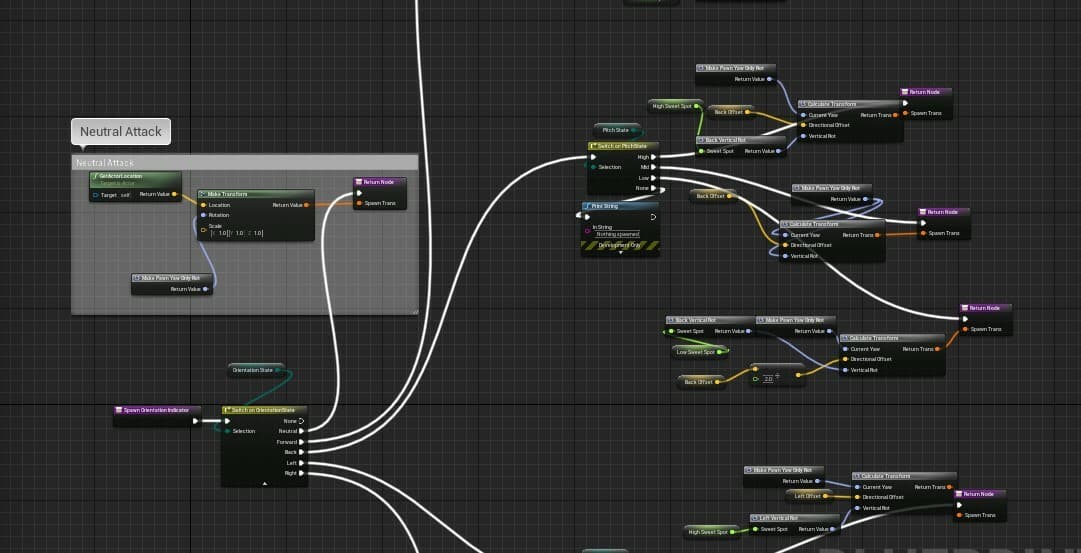Select the Orientation State variable node

(x=256, y=370)
